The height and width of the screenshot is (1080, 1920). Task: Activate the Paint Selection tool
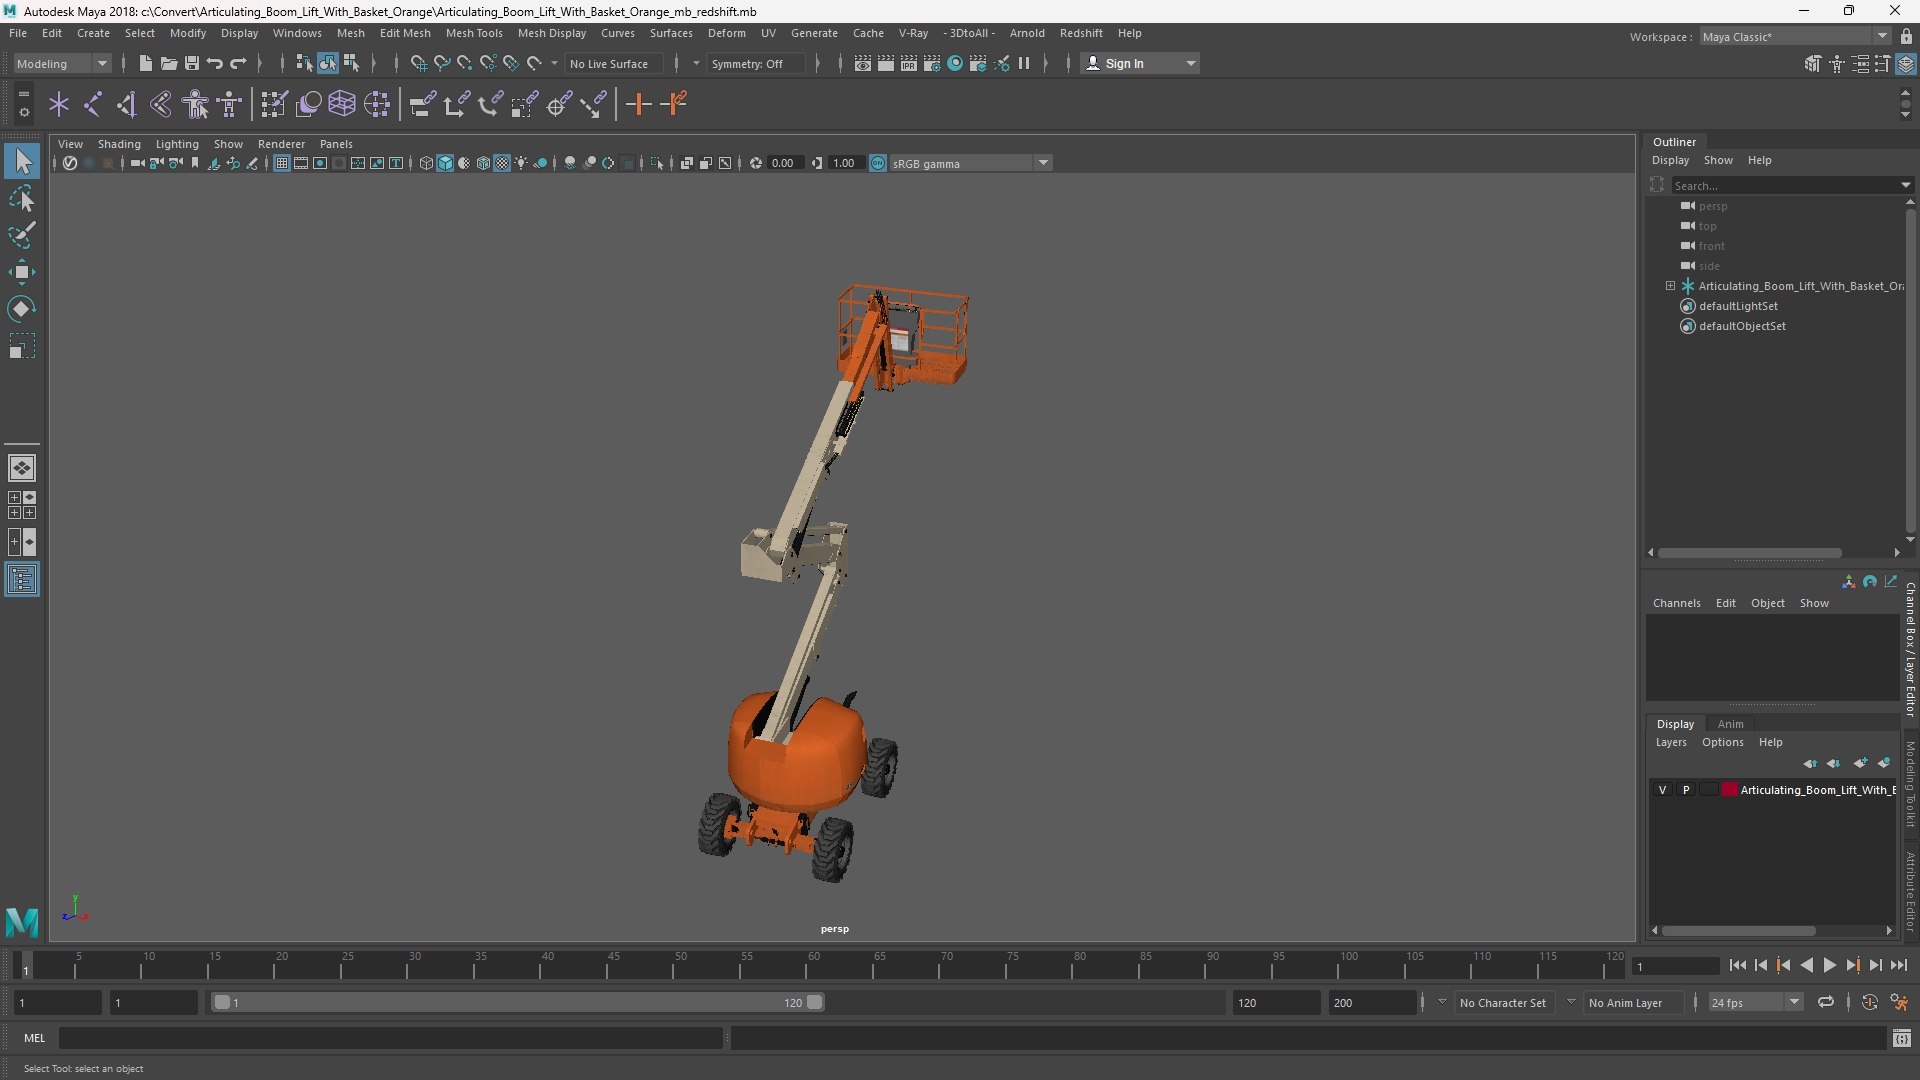pyautogui.click(x=22, y=235)
